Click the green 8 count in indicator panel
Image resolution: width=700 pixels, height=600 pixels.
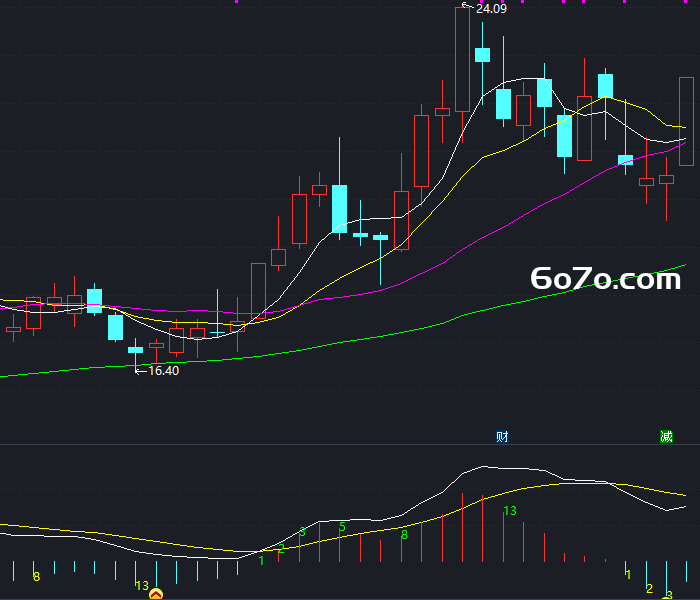[404, 535]
